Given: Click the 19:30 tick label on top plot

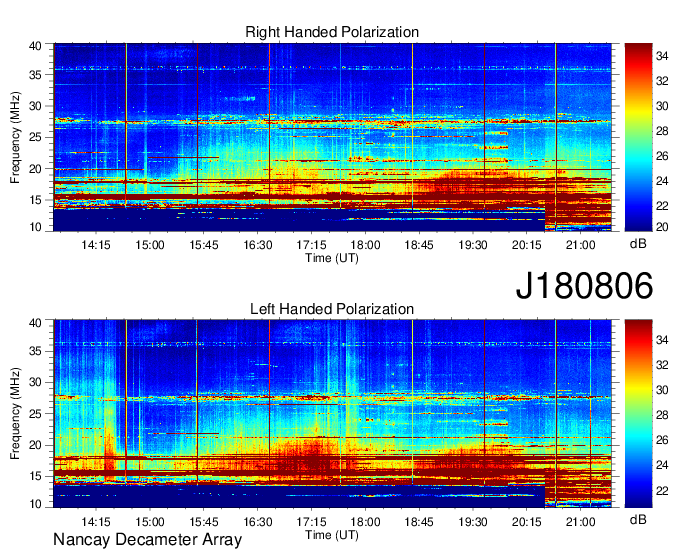Looking at the screenshot, I should pyautogui.click(x=473, y=245).
